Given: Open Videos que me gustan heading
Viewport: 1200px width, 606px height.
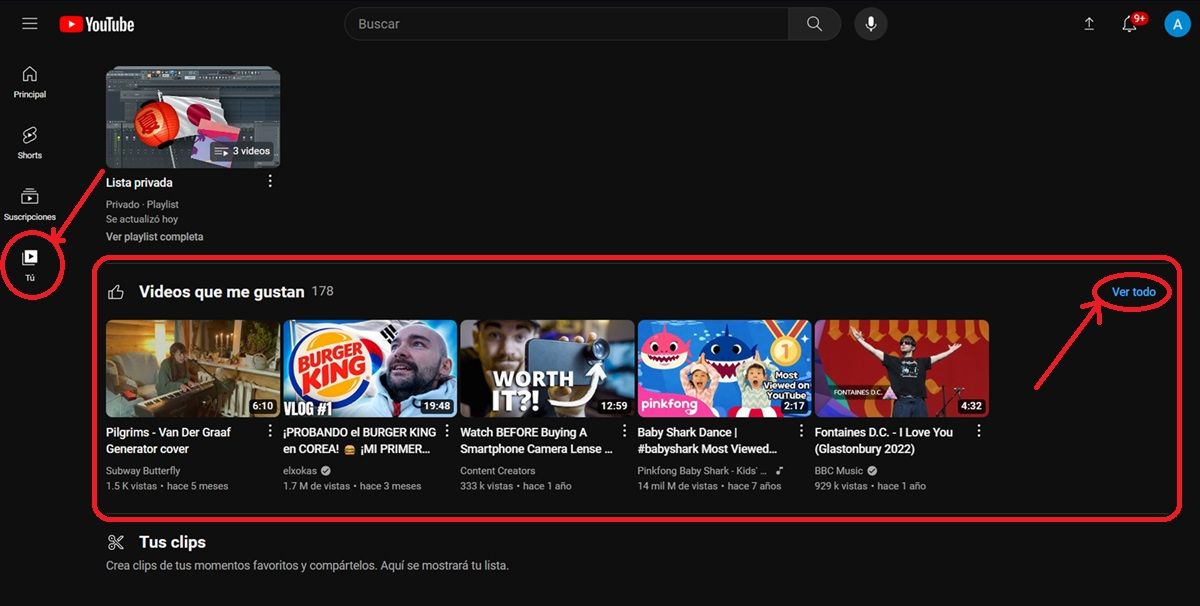Looking at the screenshot, I should (x=221, y=292).
